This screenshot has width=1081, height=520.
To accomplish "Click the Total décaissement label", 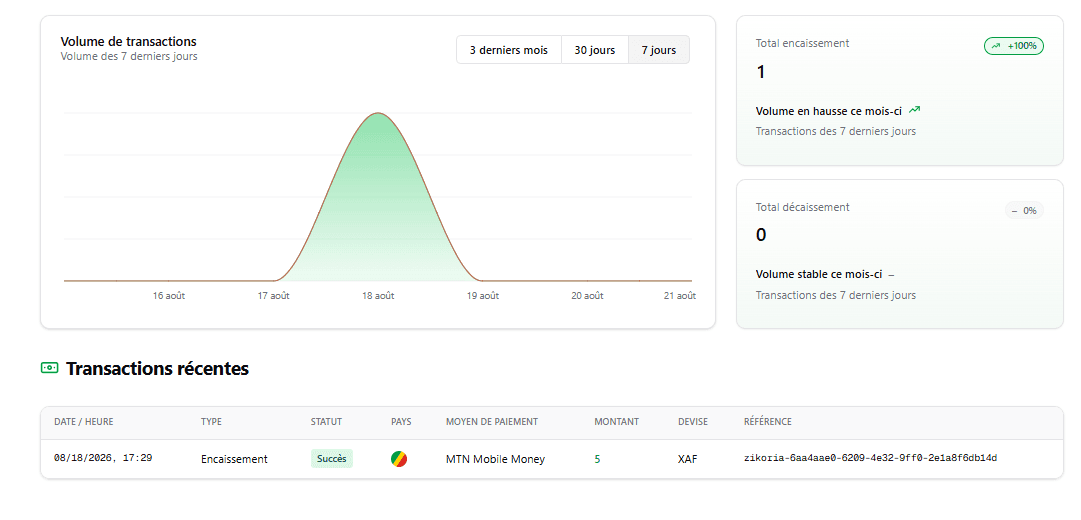I will 802,207.
